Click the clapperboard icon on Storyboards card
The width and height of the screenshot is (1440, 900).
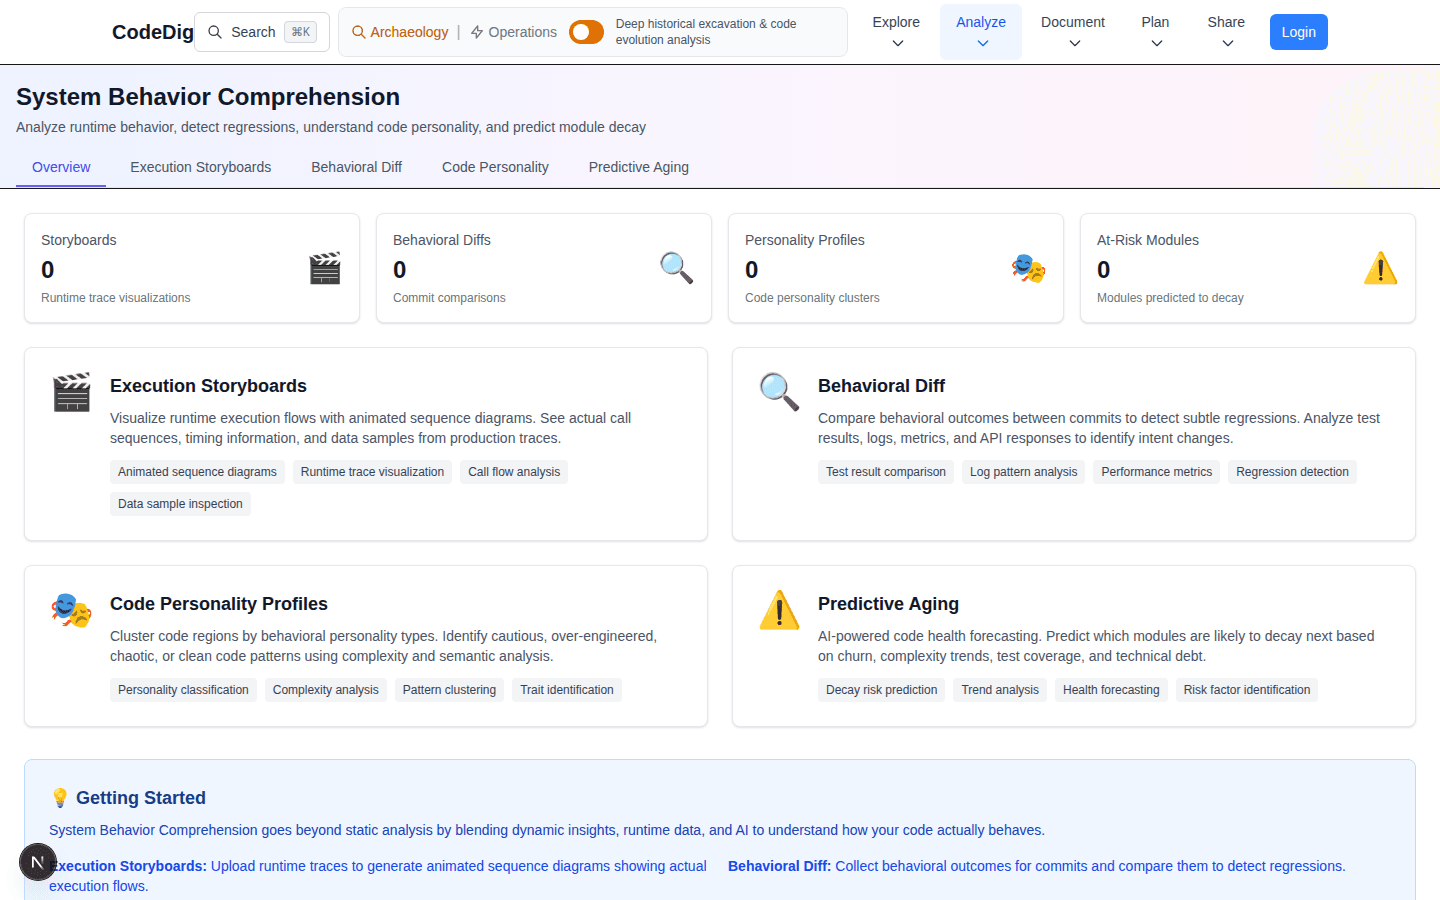(325, 267)
